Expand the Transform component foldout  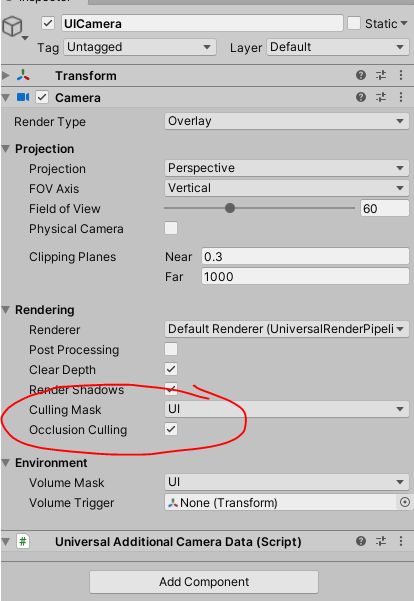point(6,76)
